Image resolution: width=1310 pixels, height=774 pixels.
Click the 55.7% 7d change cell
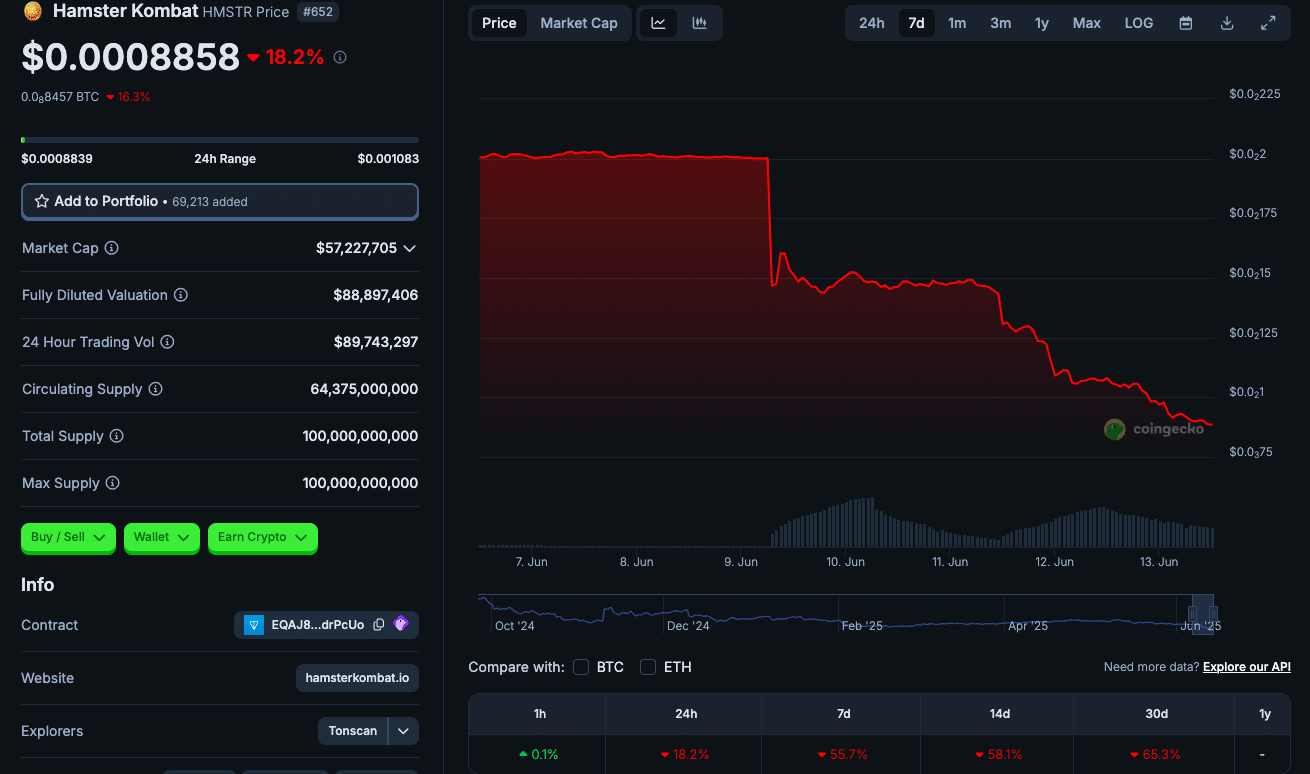tap(844, 755)
